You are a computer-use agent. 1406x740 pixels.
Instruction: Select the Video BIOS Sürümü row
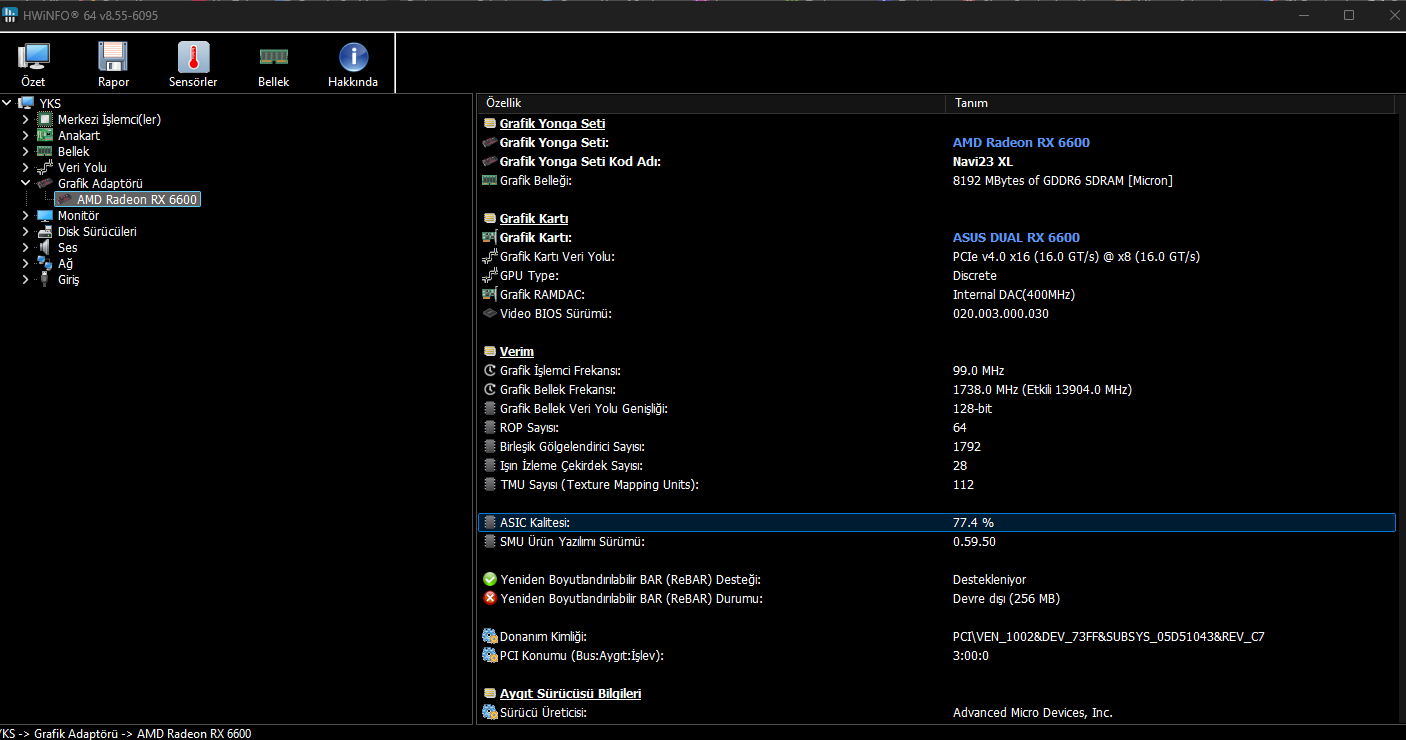(x=937, y=313)
